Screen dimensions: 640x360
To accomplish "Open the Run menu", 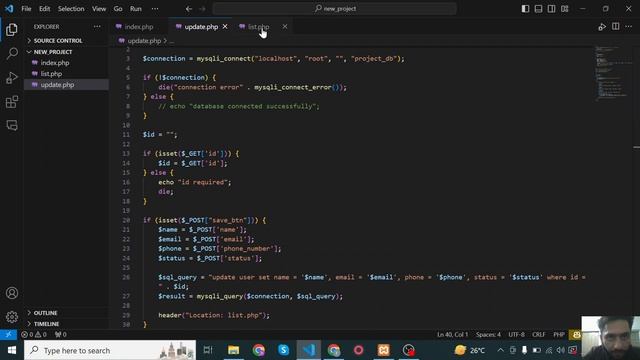I will (136, 9).
